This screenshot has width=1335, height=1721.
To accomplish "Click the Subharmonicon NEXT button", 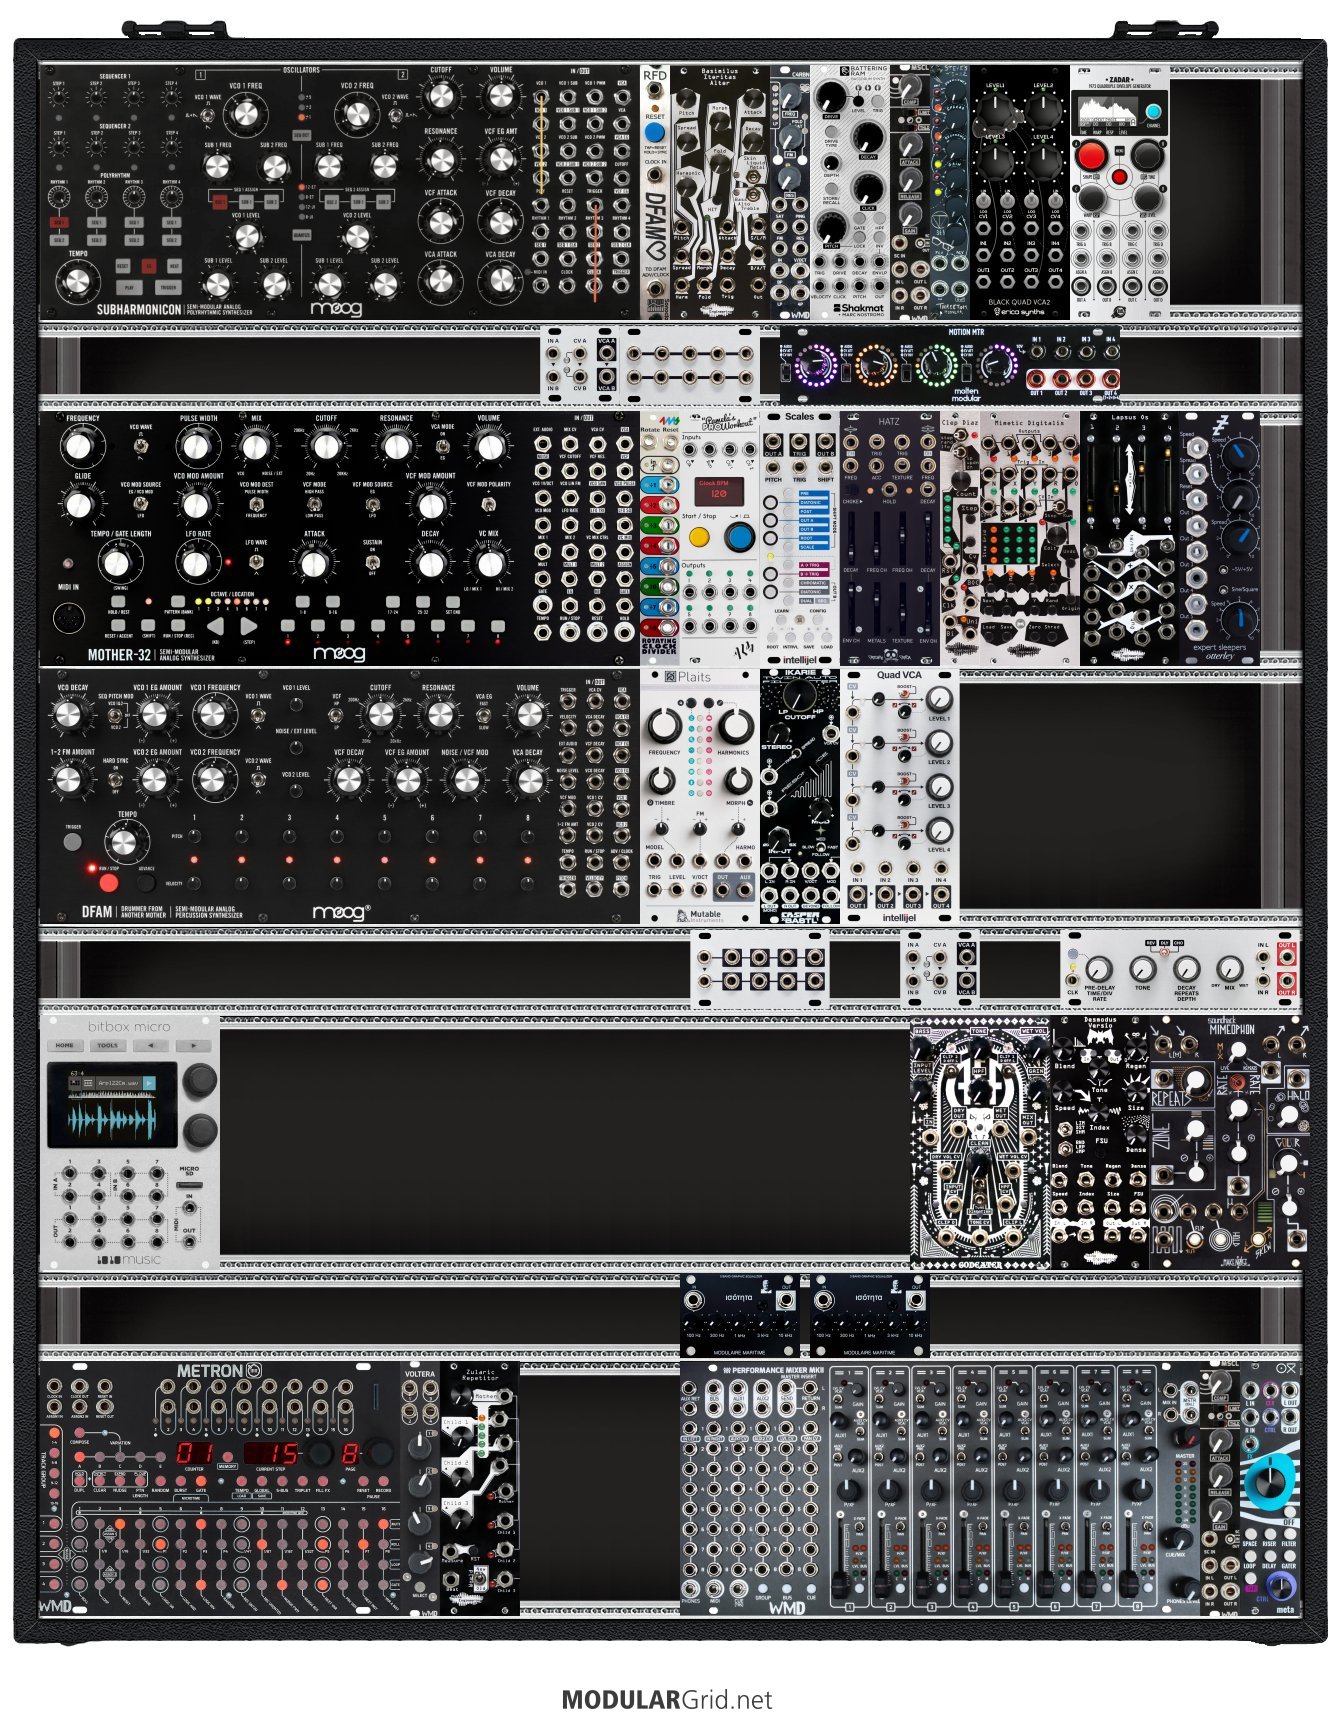I will [174, 267].
